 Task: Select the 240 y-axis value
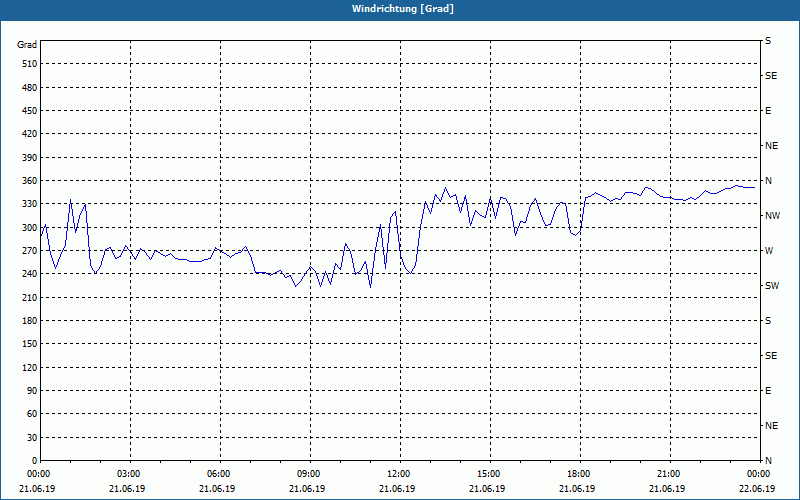tap(30, 274)
